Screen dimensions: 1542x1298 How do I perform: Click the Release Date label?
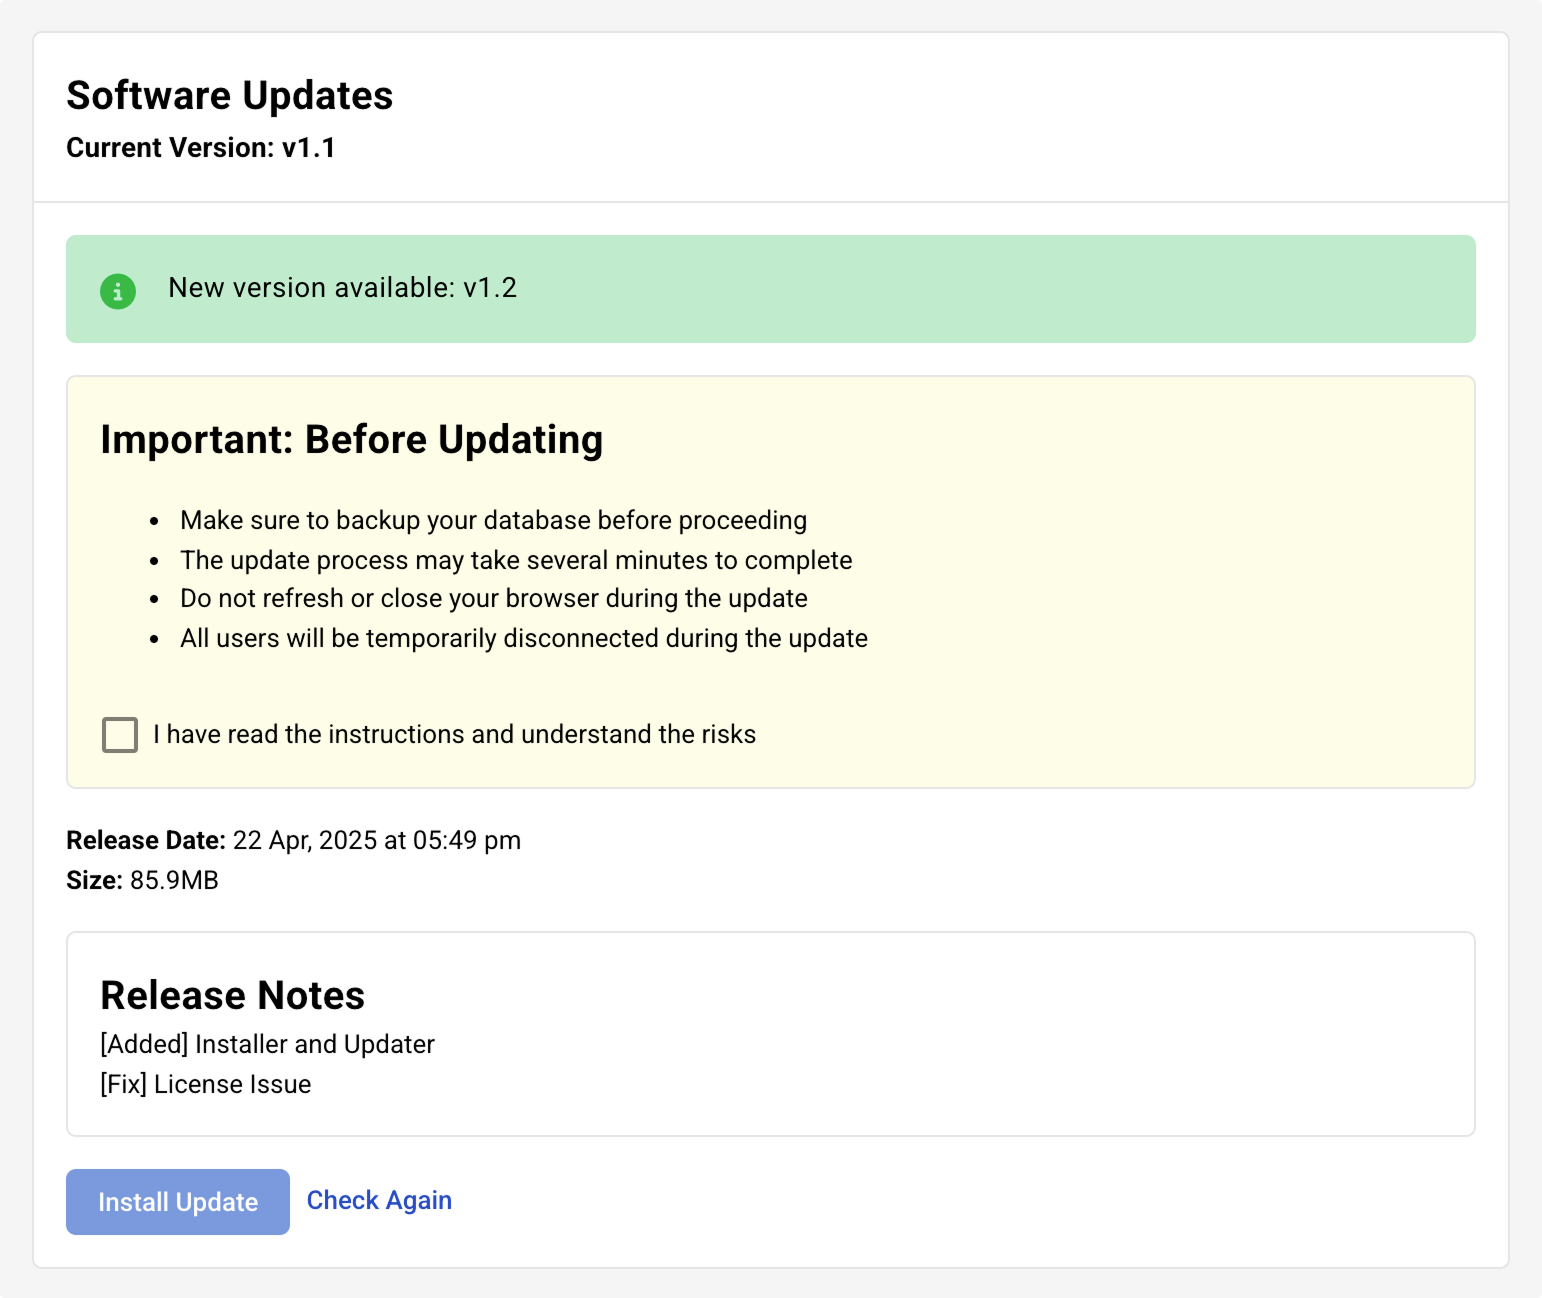(146, 841)
